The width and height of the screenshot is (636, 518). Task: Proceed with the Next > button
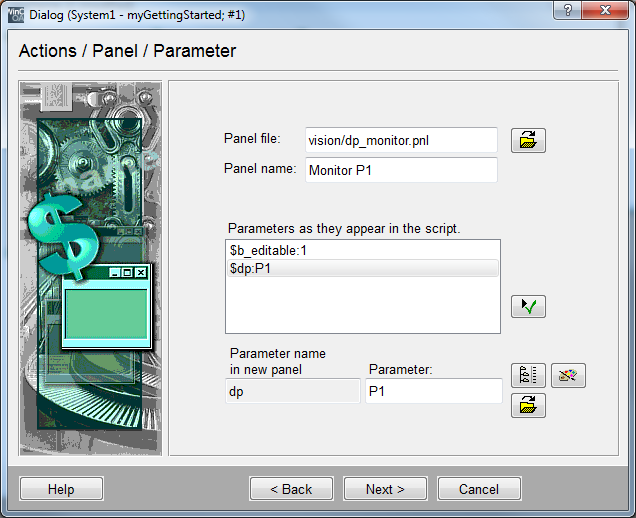pyautogui.click(x=385, y=489)
